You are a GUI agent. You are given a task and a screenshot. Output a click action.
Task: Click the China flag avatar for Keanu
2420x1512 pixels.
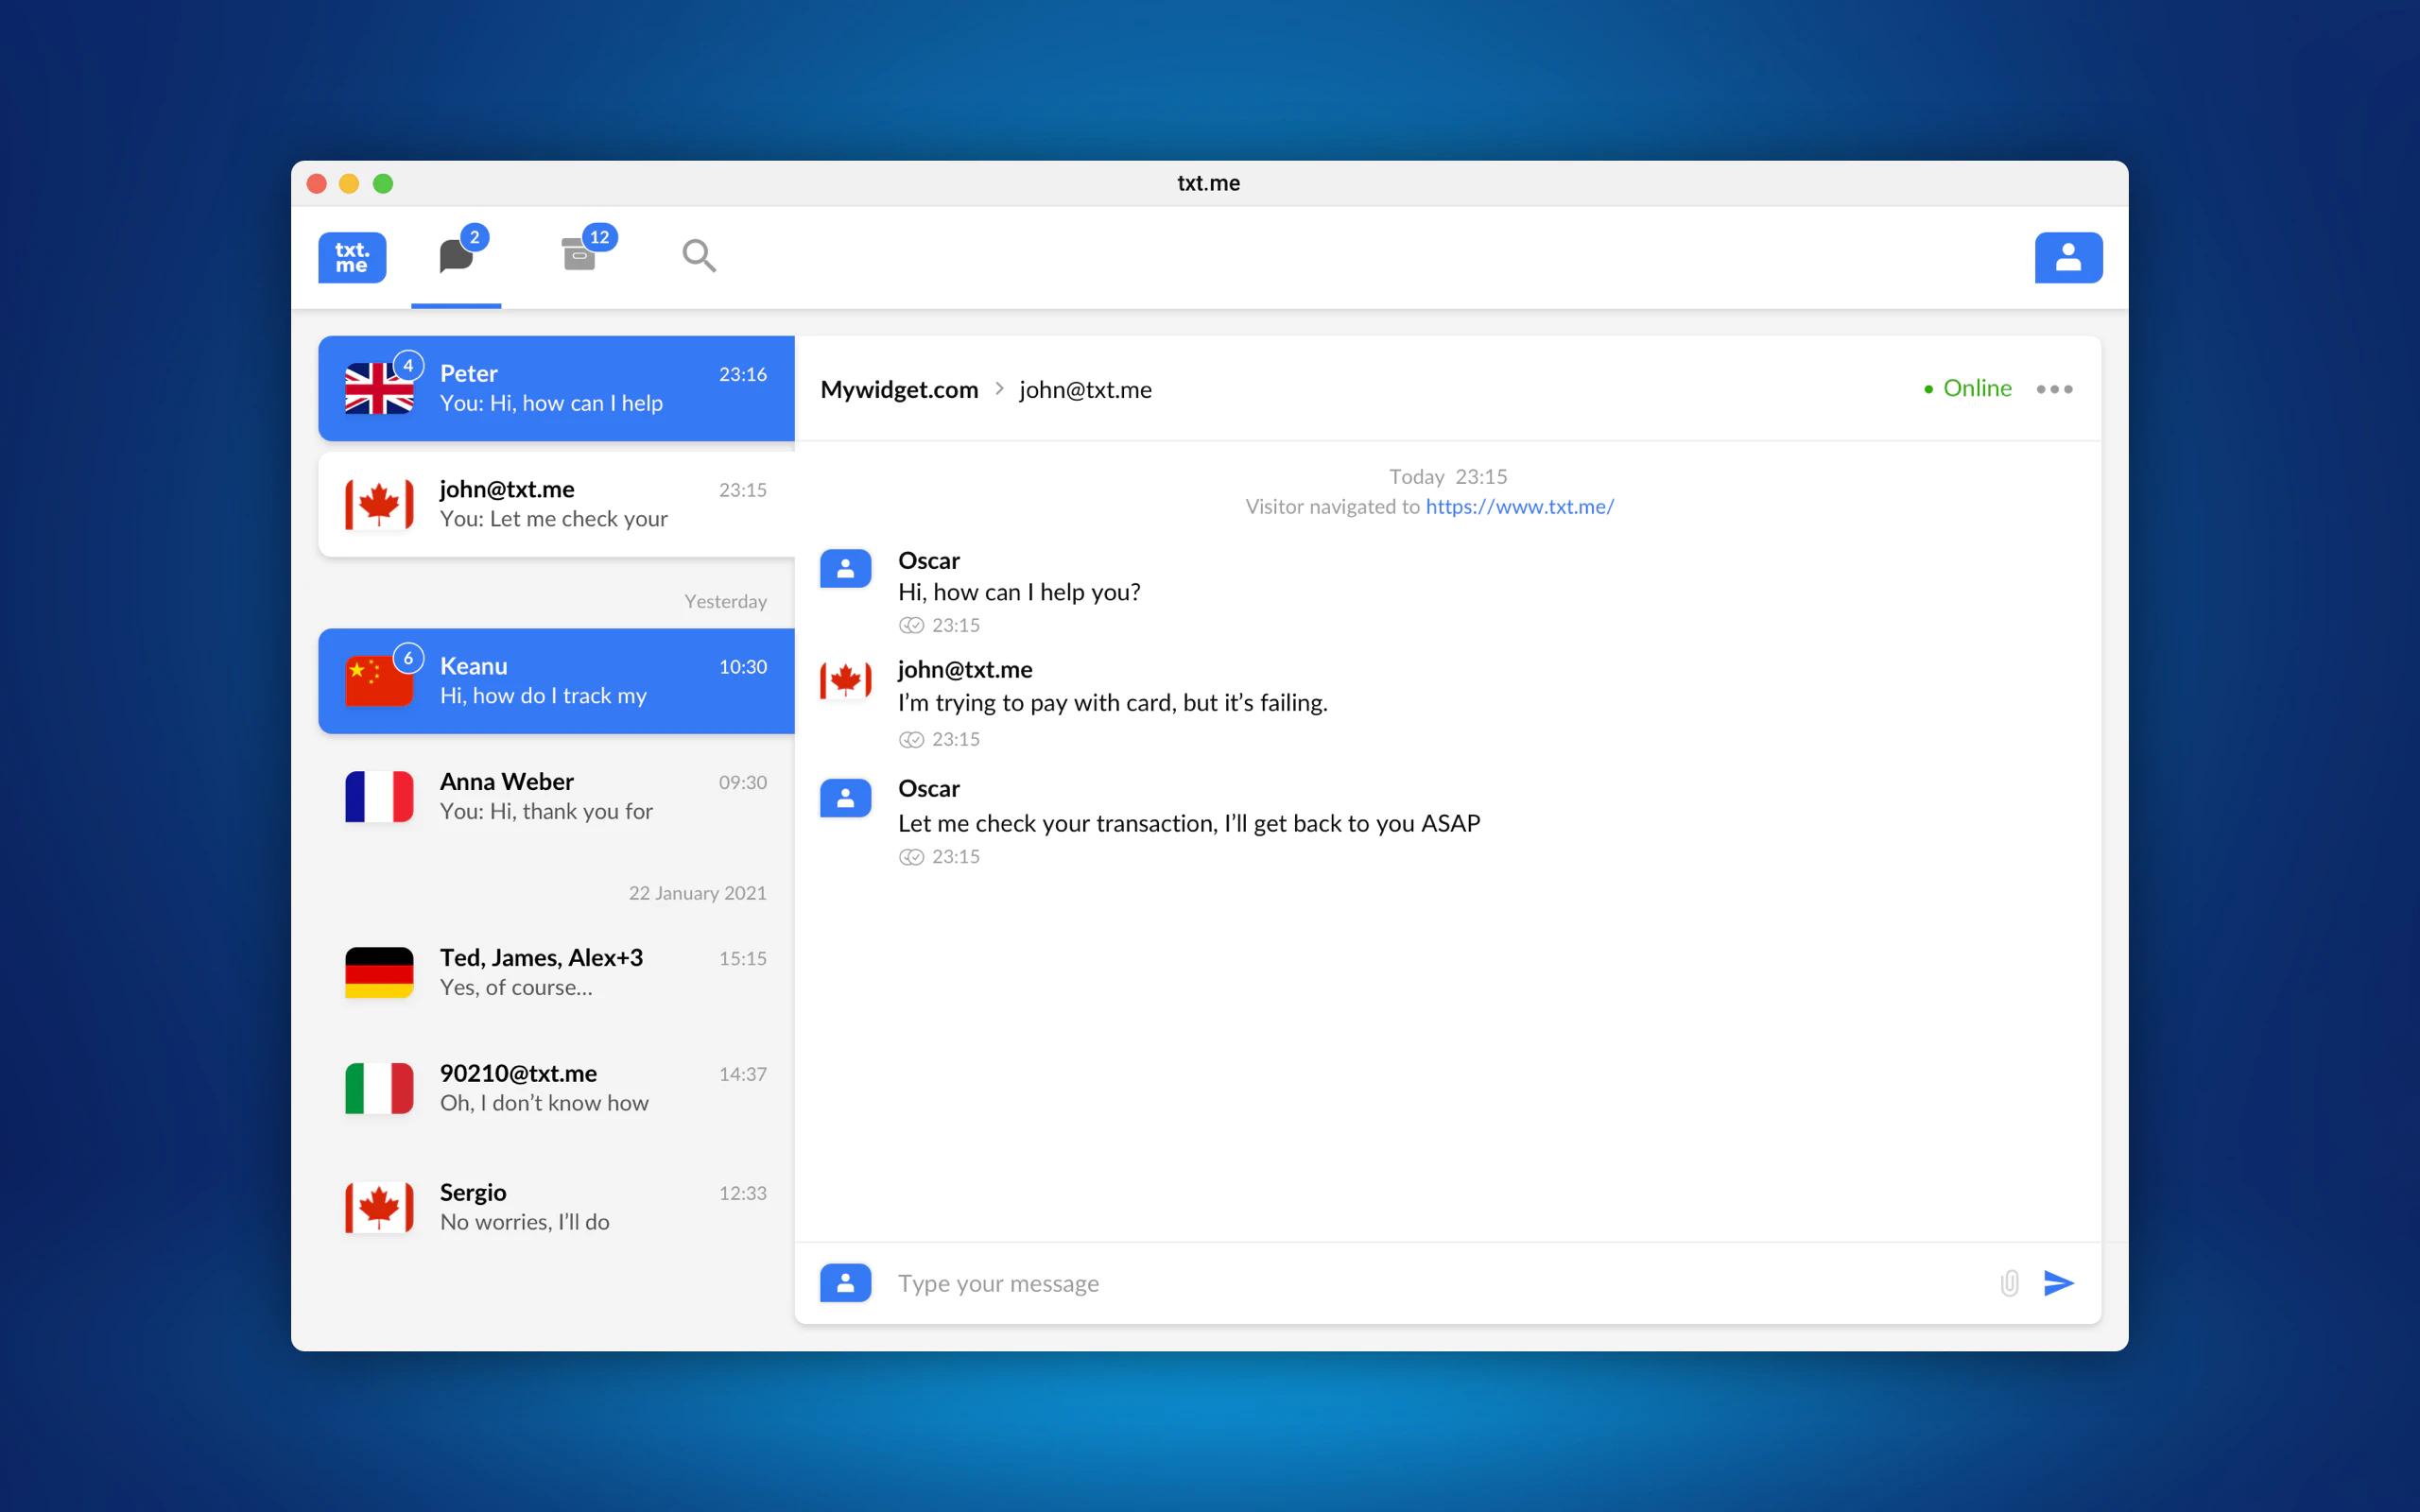379,681
